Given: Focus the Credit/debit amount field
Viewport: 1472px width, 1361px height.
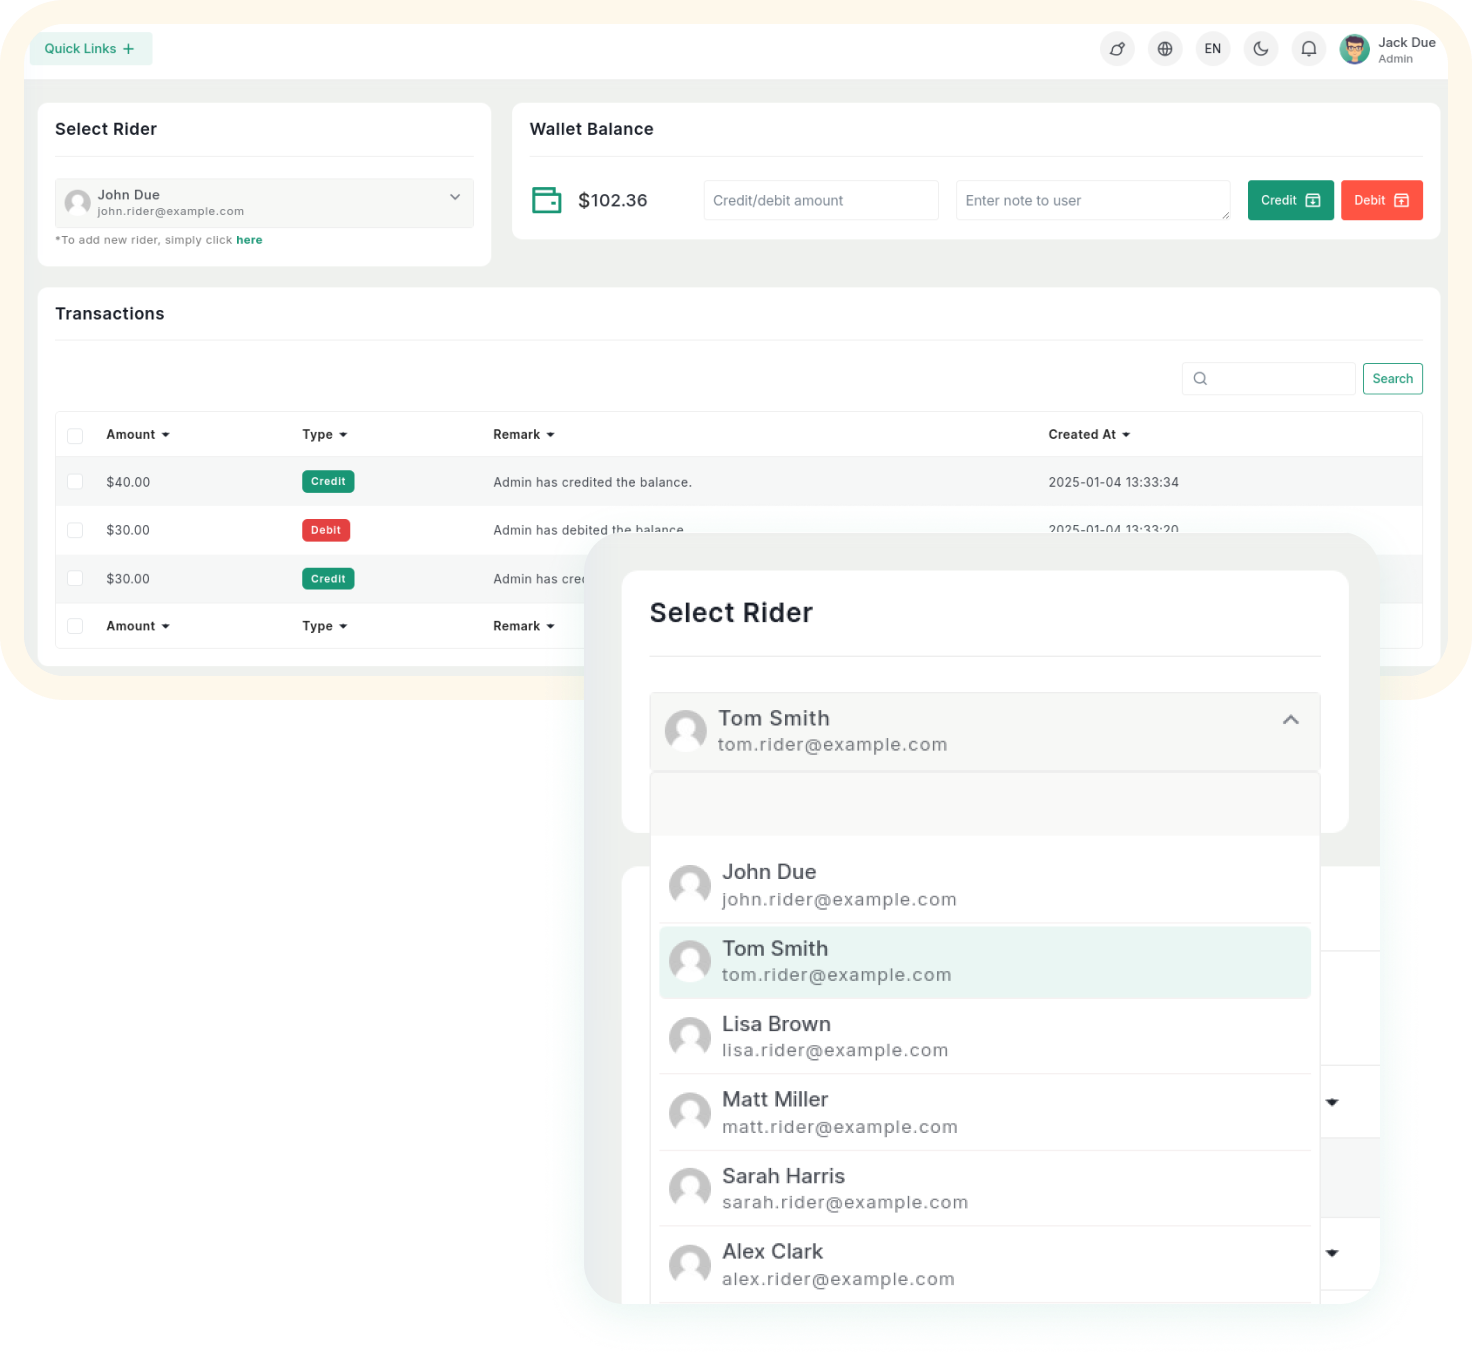Looking at the screenshot, I should [x=820, y=201].
